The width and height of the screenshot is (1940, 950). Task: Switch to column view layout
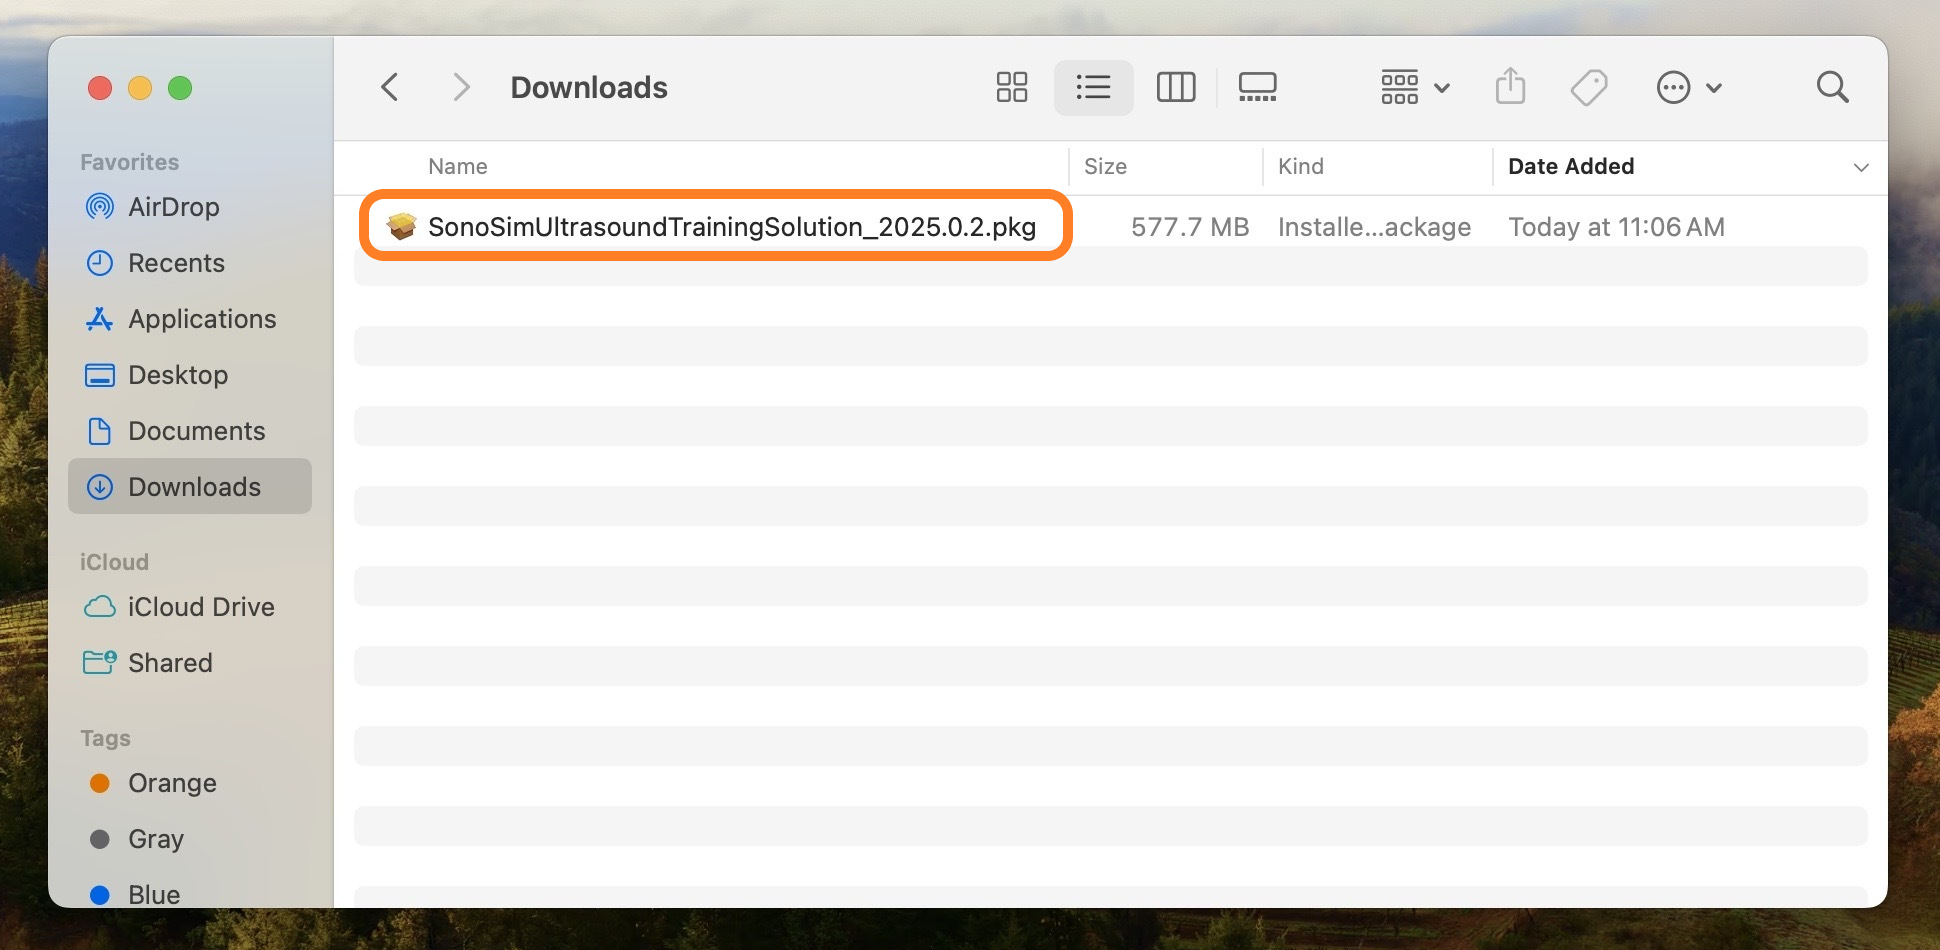click(1175, 87)
